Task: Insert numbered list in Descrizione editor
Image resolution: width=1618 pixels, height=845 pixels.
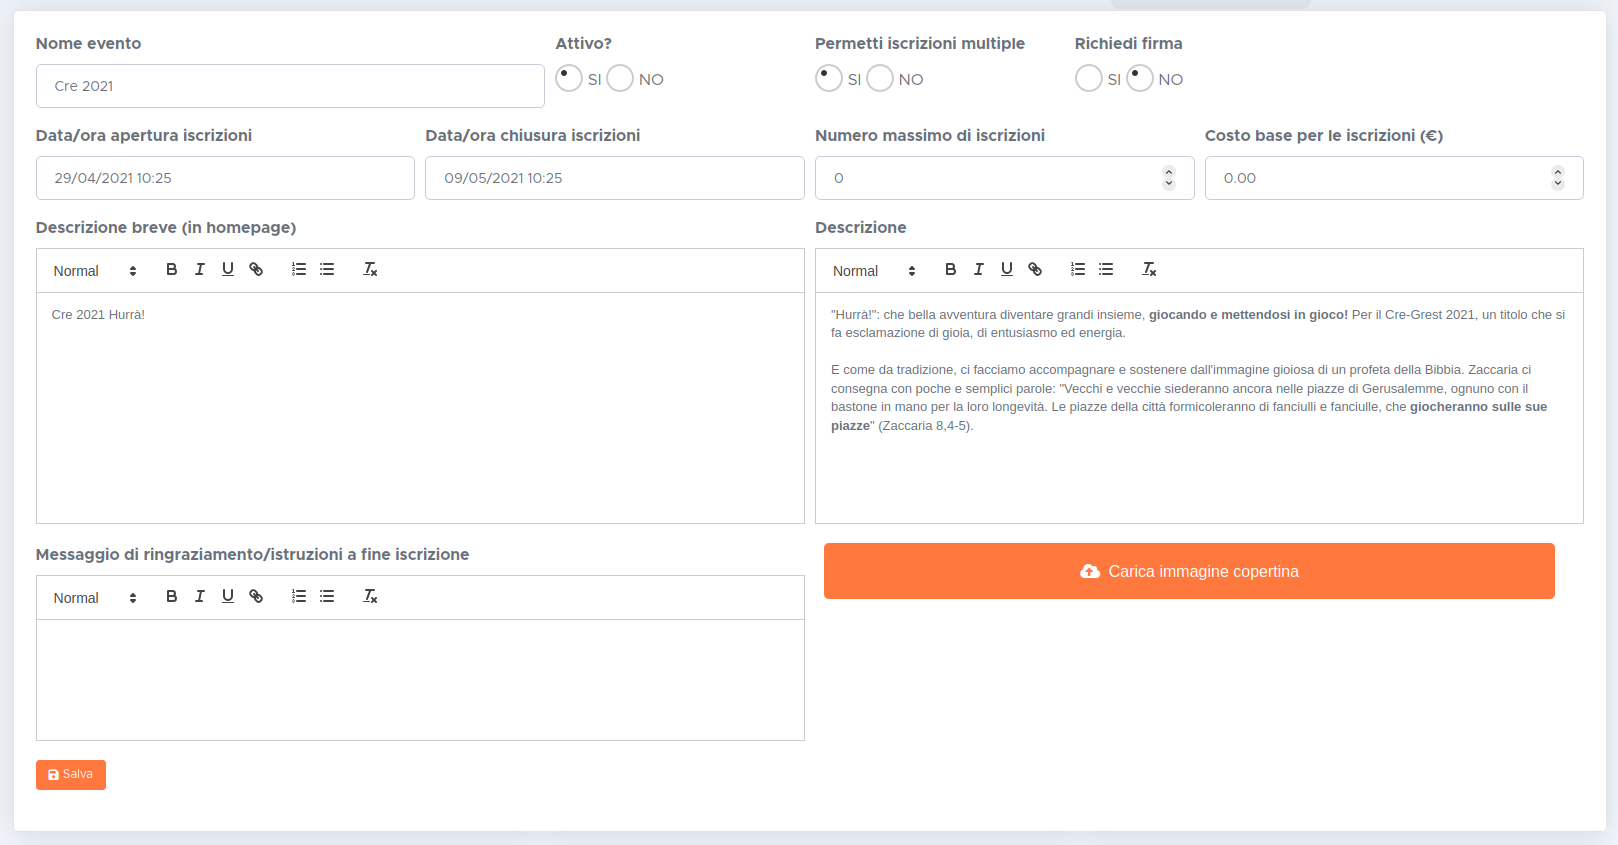Action: (1077, 269)
